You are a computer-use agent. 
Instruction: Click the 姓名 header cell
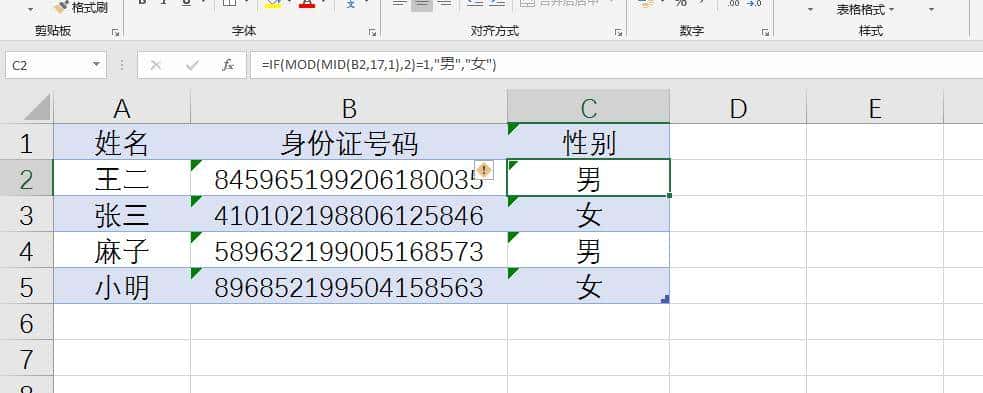[122, 142]
